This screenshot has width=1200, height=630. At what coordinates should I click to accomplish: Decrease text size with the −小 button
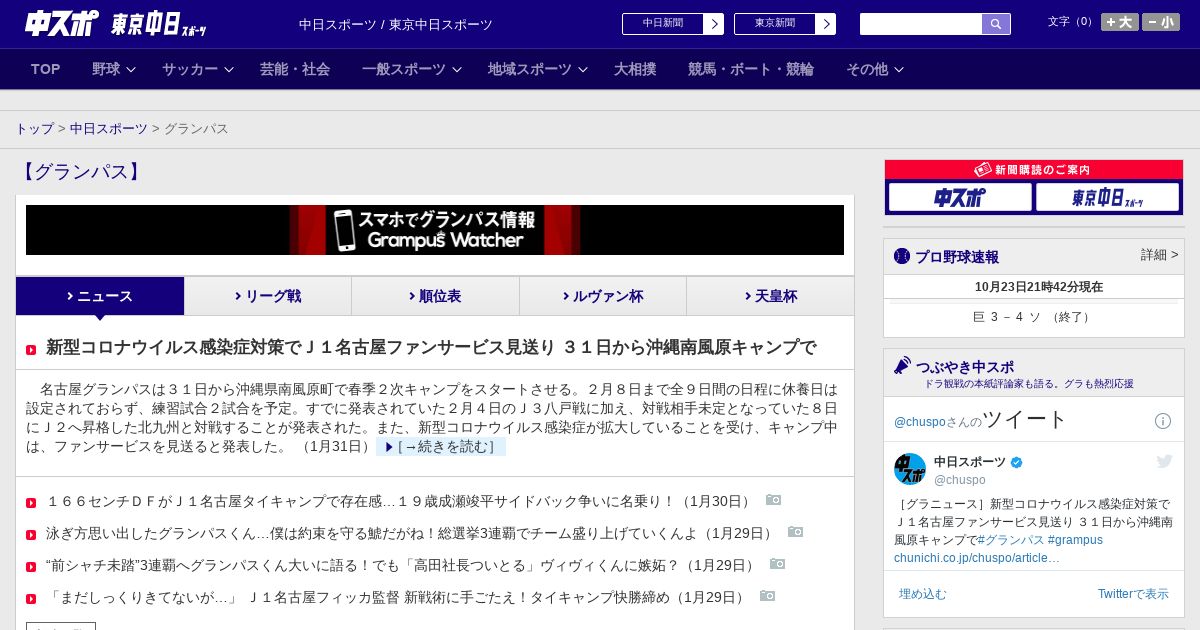click(x=1161, y=22)
